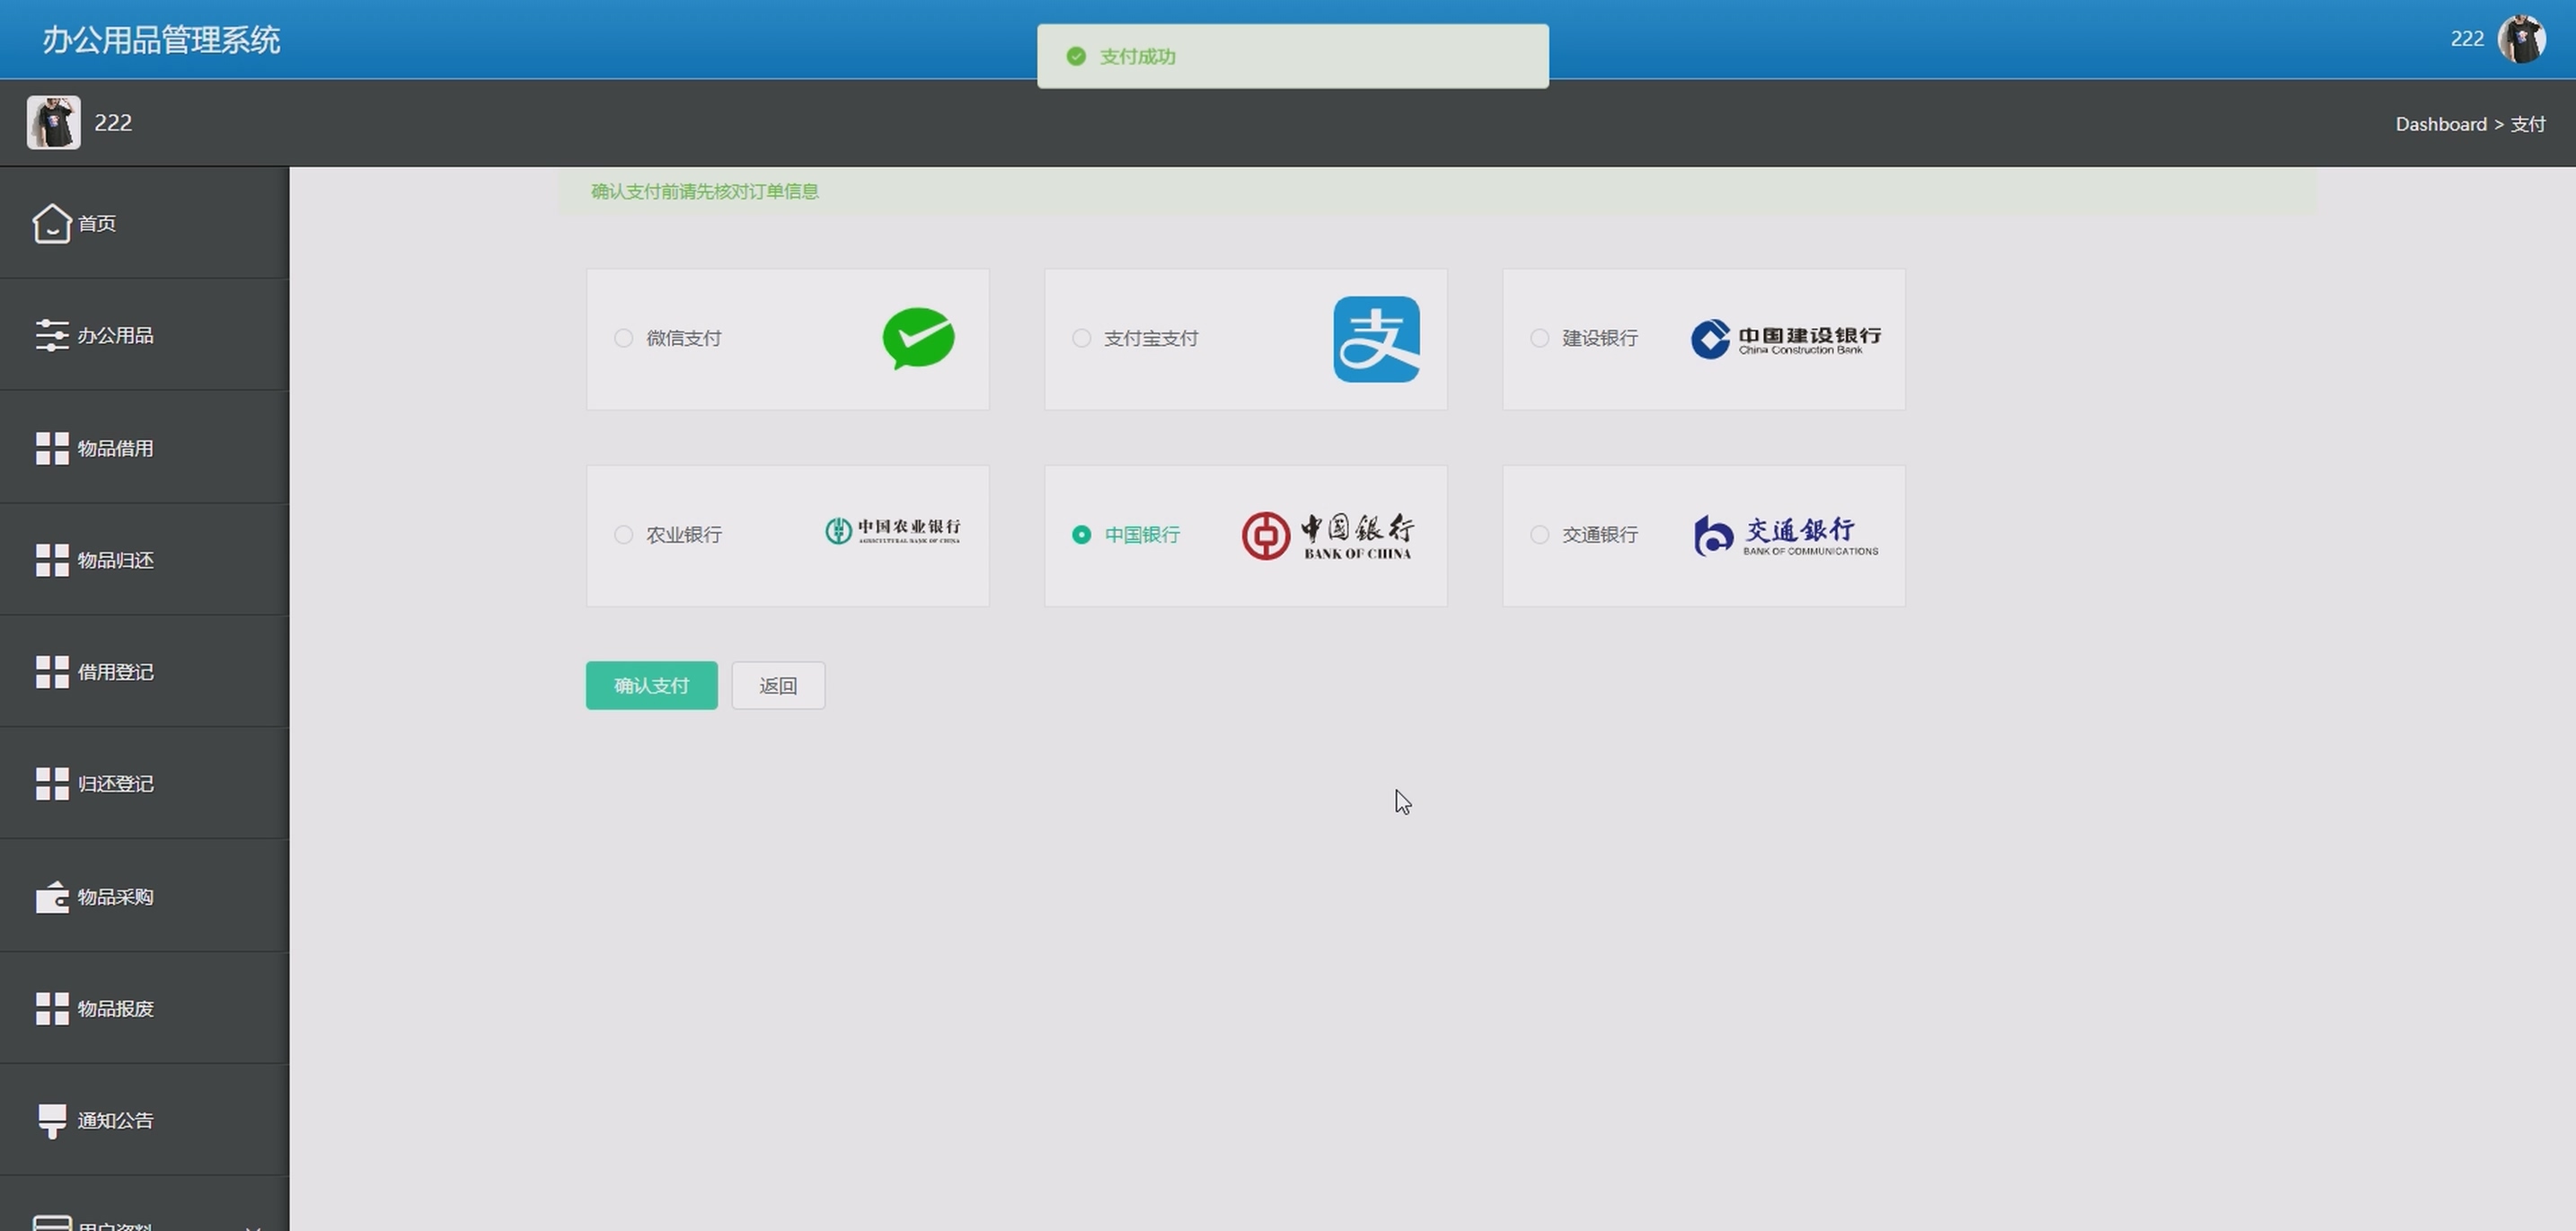Open the user avatar in top right header
This screenshot has height=1231, width=2576.
2521,39
